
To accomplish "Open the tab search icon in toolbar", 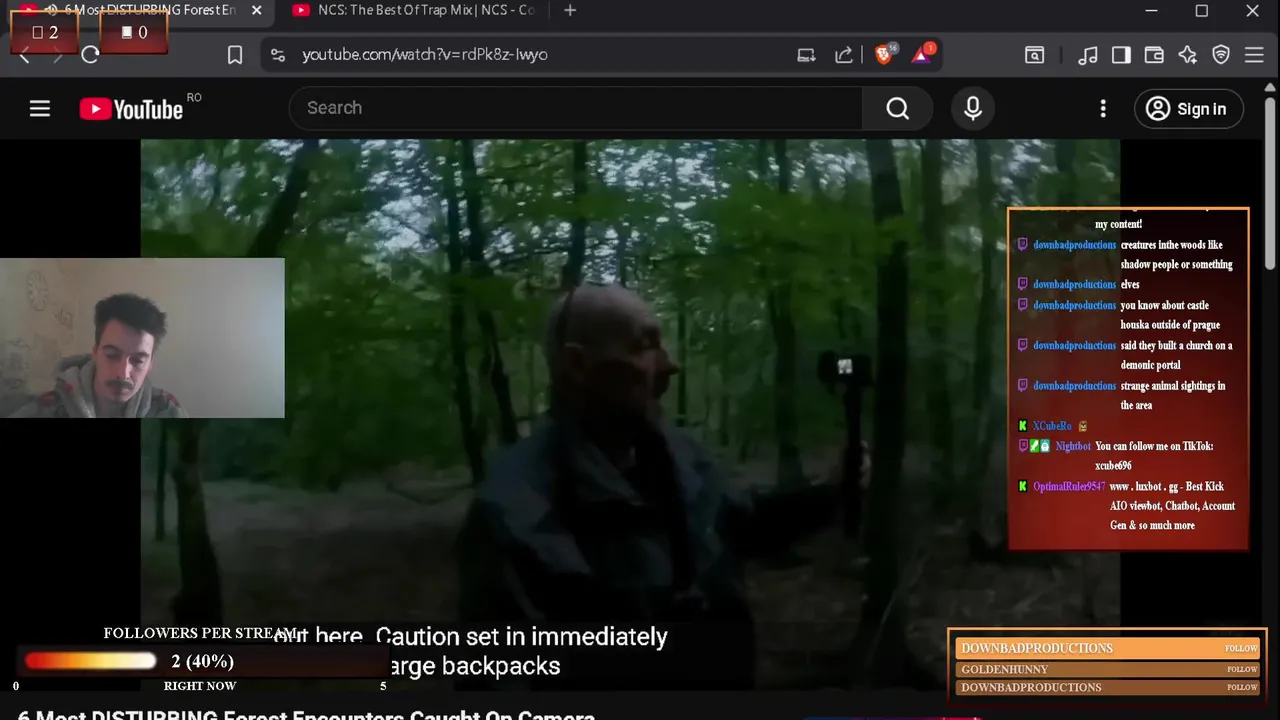I will [1035, 55].
